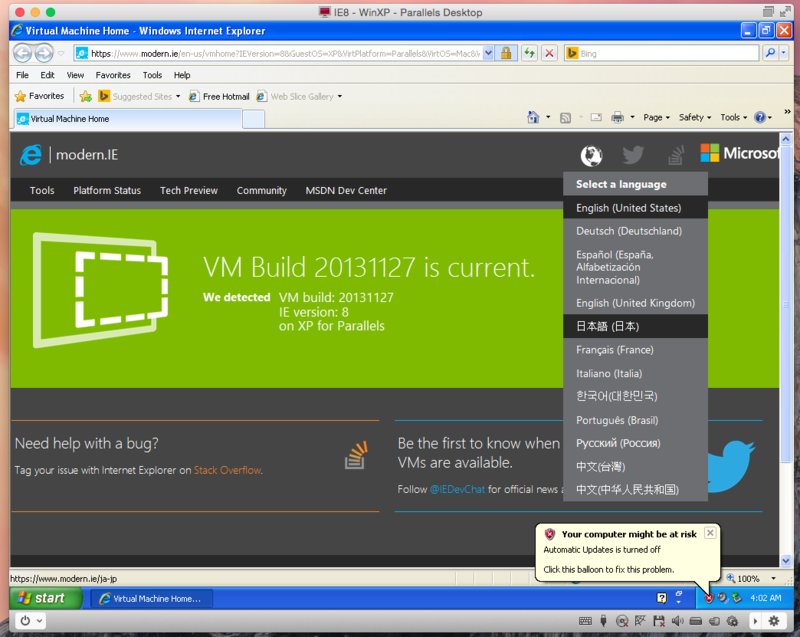The image size is (800, 637).
Task: Run search with the magnifier button
Action: (770, 53)
